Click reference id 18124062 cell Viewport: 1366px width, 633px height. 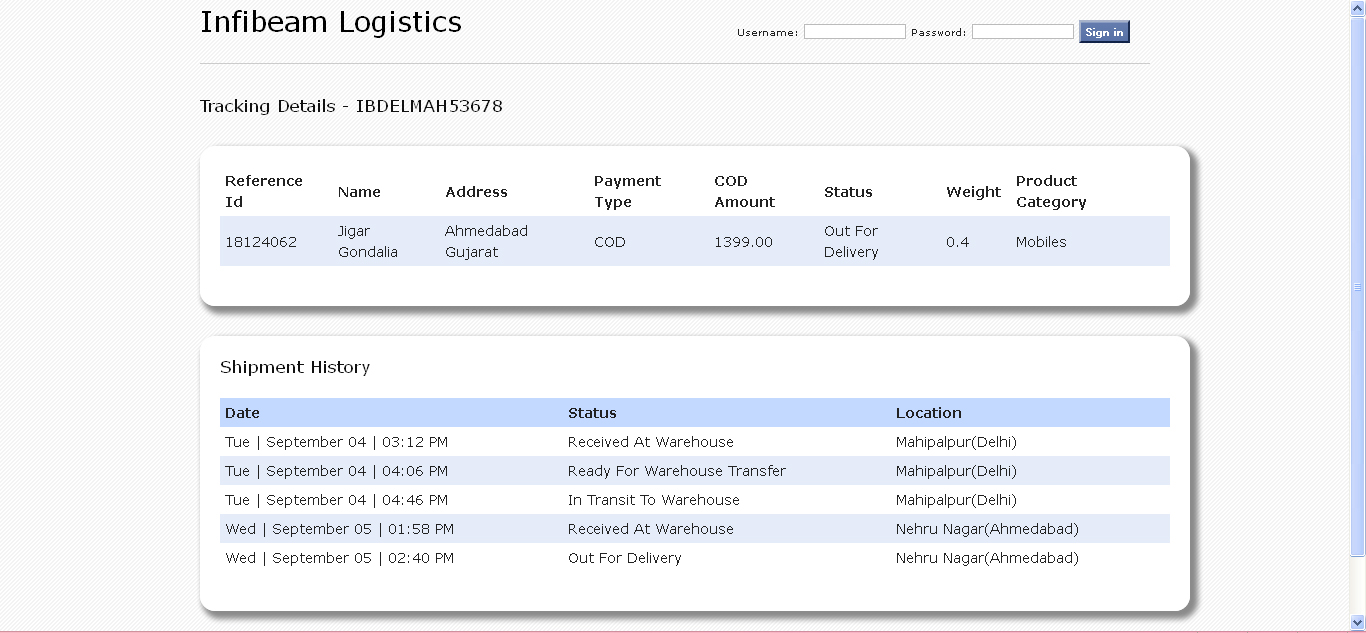point(261,242)
